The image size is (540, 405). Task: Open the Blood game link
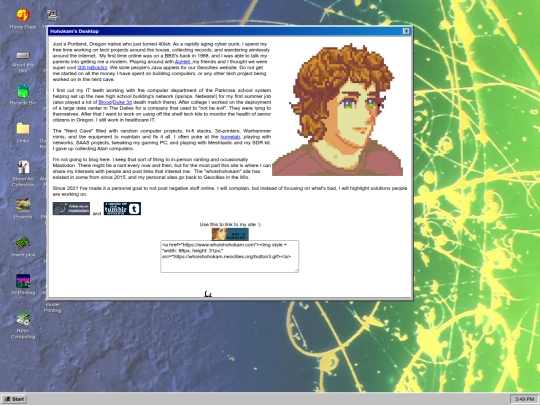pos(105,102)
